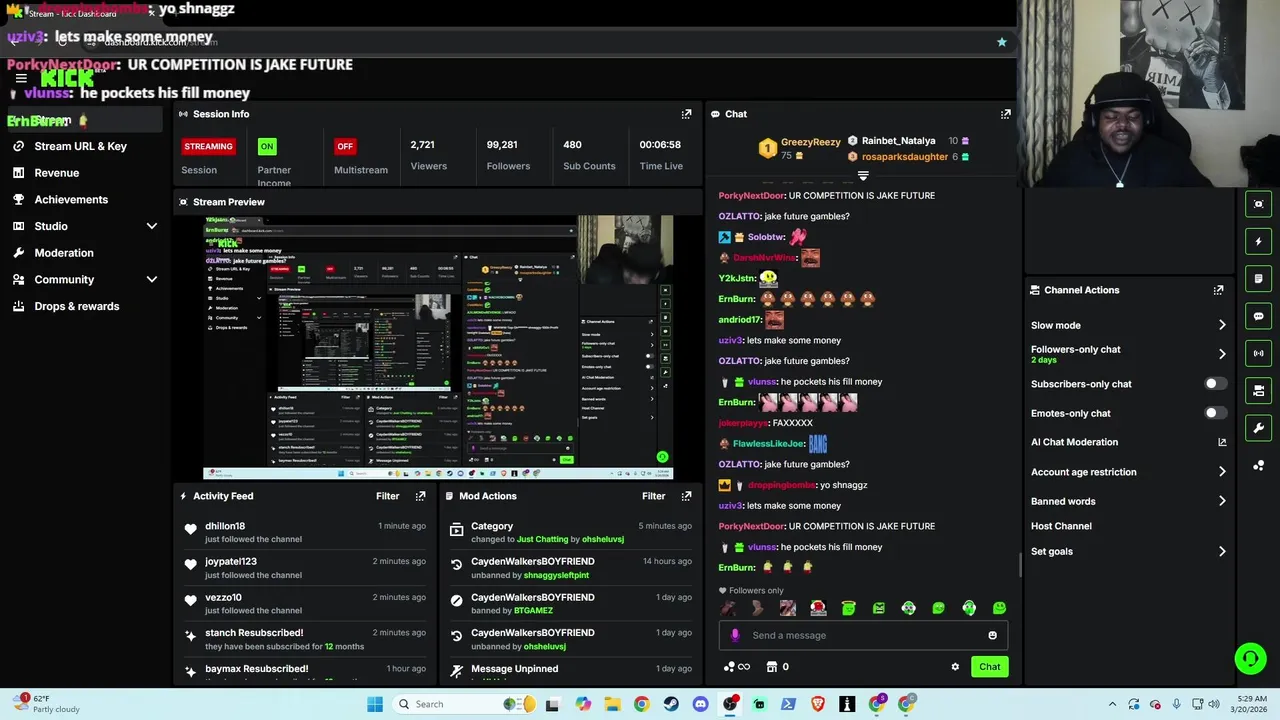Open the green headset support button
This screenshot has width=1280, height=720.
tap(1250, 658)
